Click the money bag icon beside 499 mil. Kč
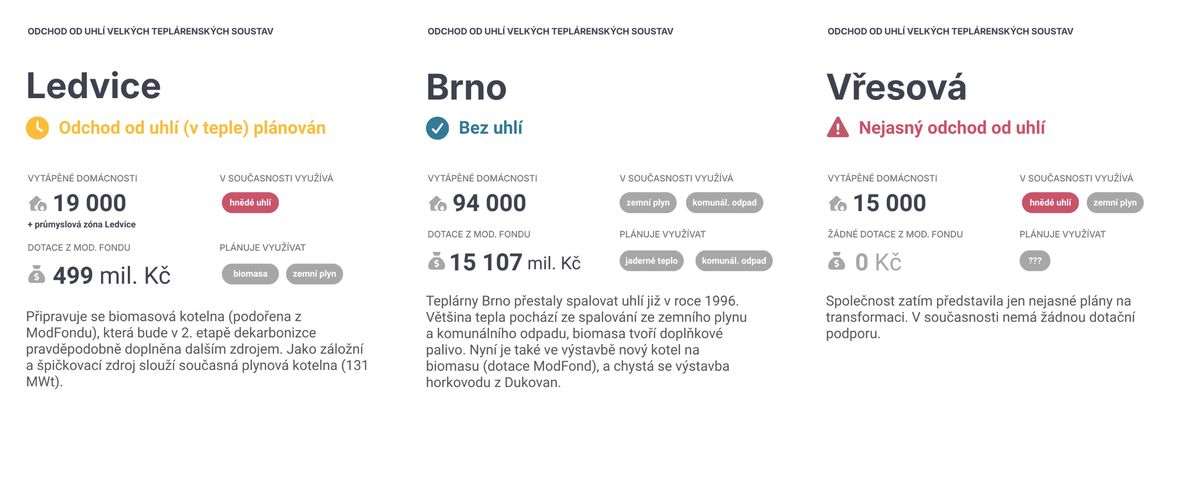 point(37,274)
